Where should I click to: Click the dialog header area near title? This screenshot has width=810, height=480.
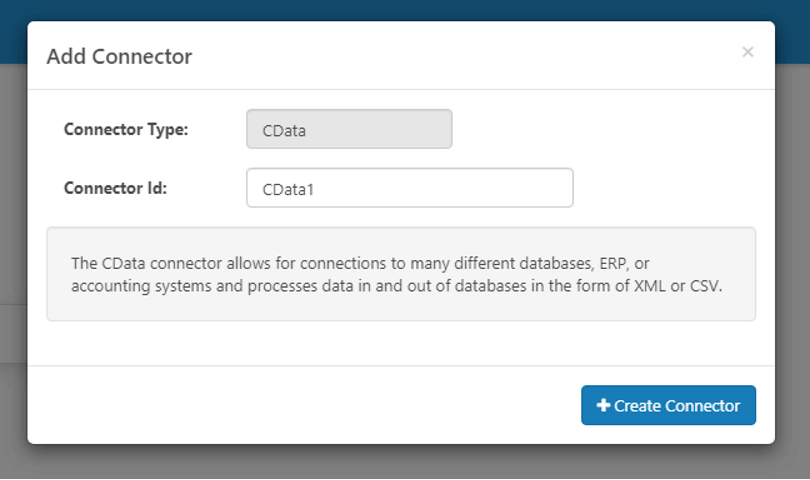[x=450, y=56]
